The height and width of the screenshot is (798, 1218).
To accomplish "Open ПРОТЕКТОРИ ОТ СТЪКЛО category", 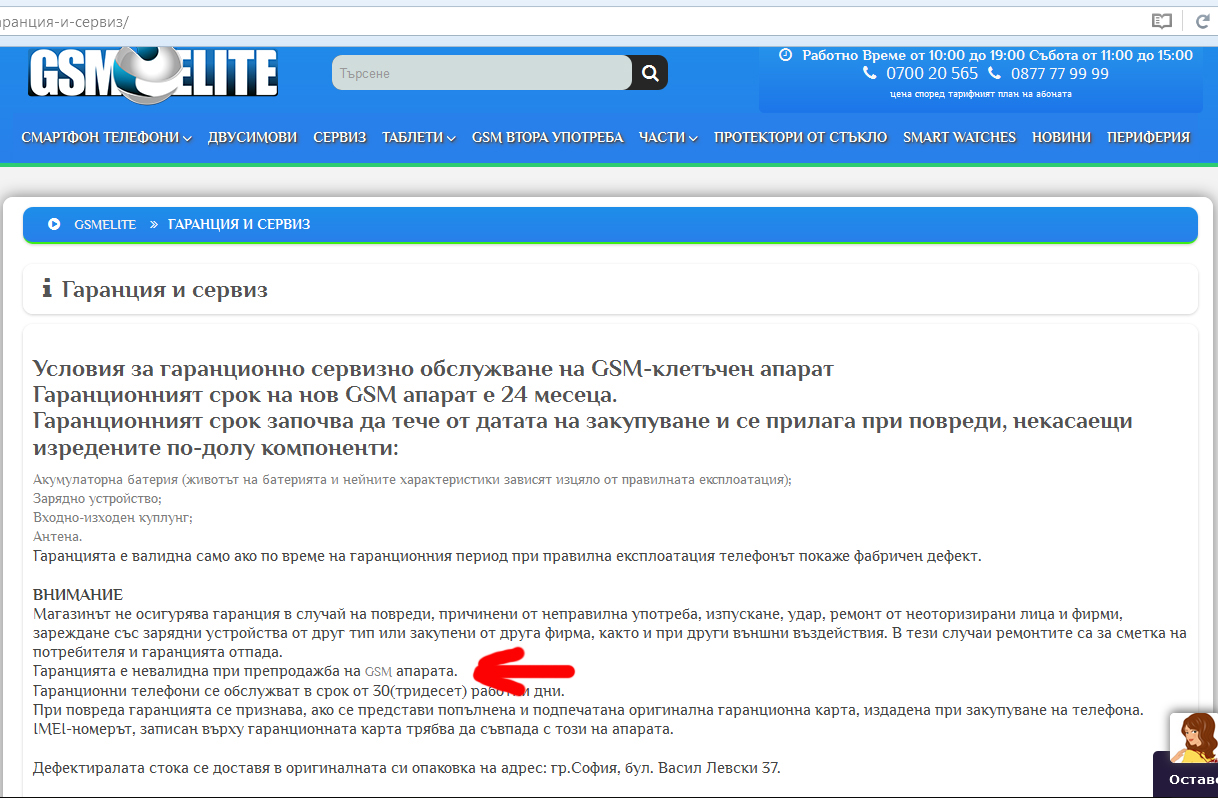I will (800, 138).
